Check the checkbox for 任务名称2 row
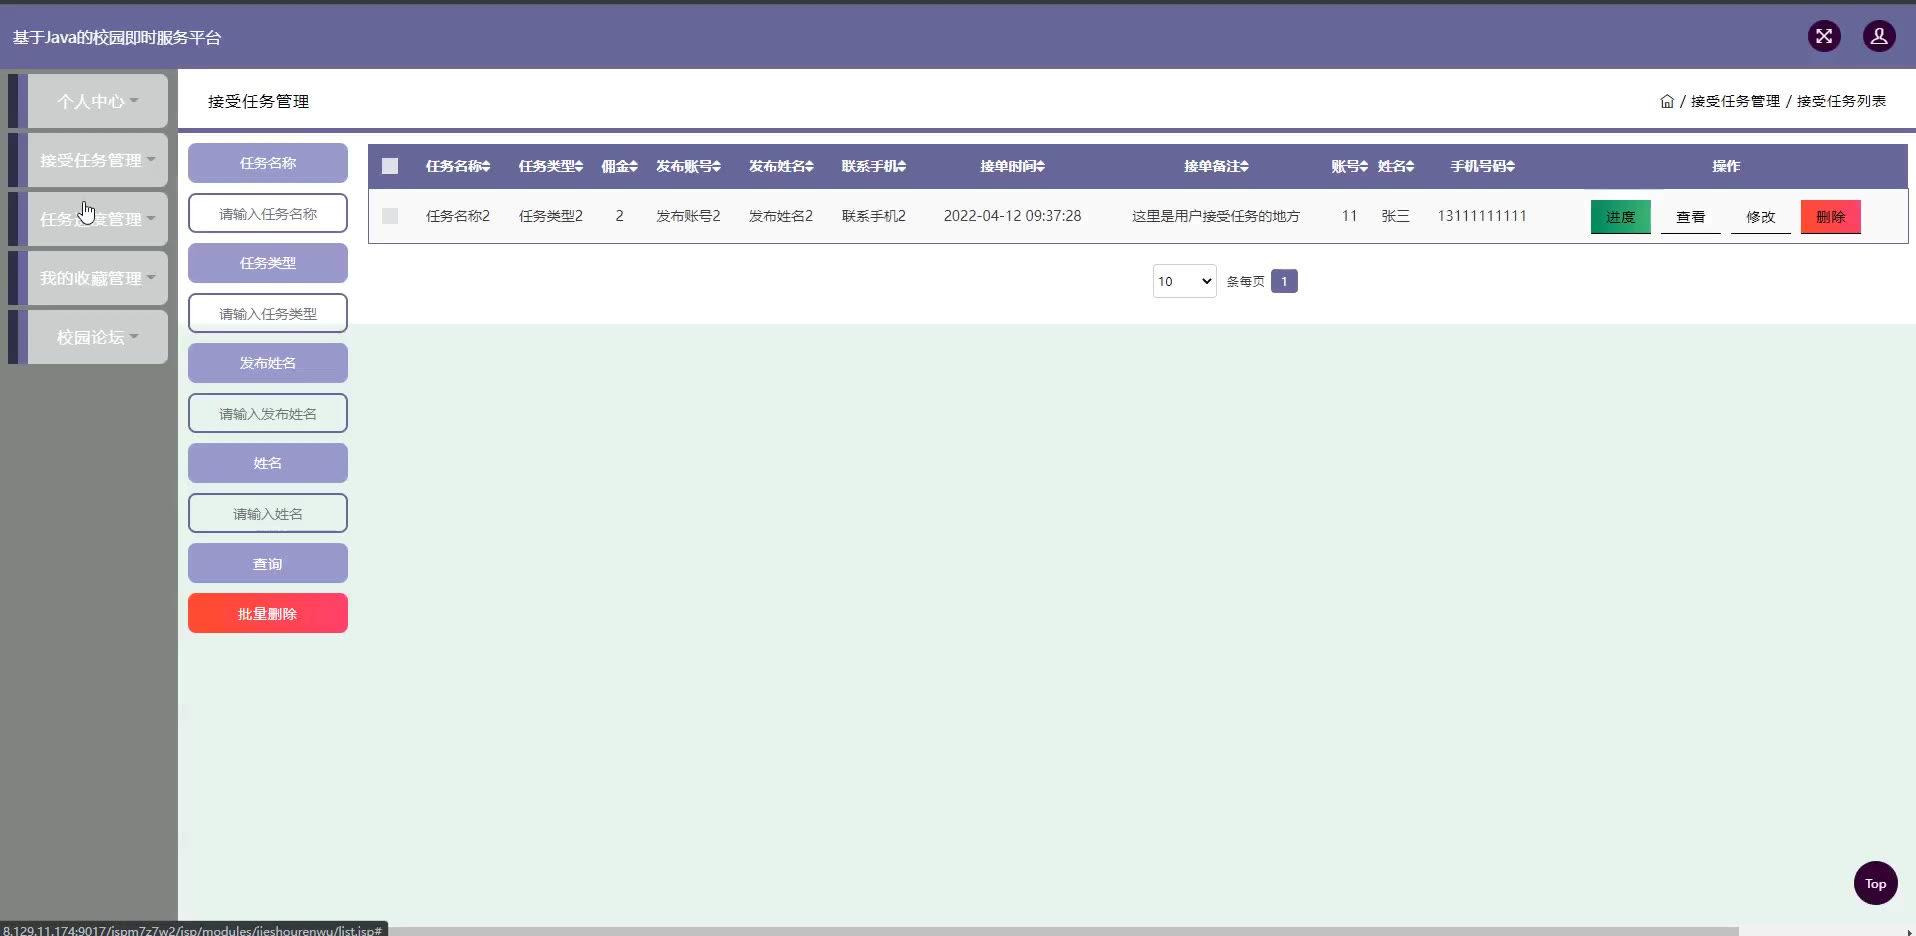The width and height of the screenshot is (1916, 936). pos(390,216)
